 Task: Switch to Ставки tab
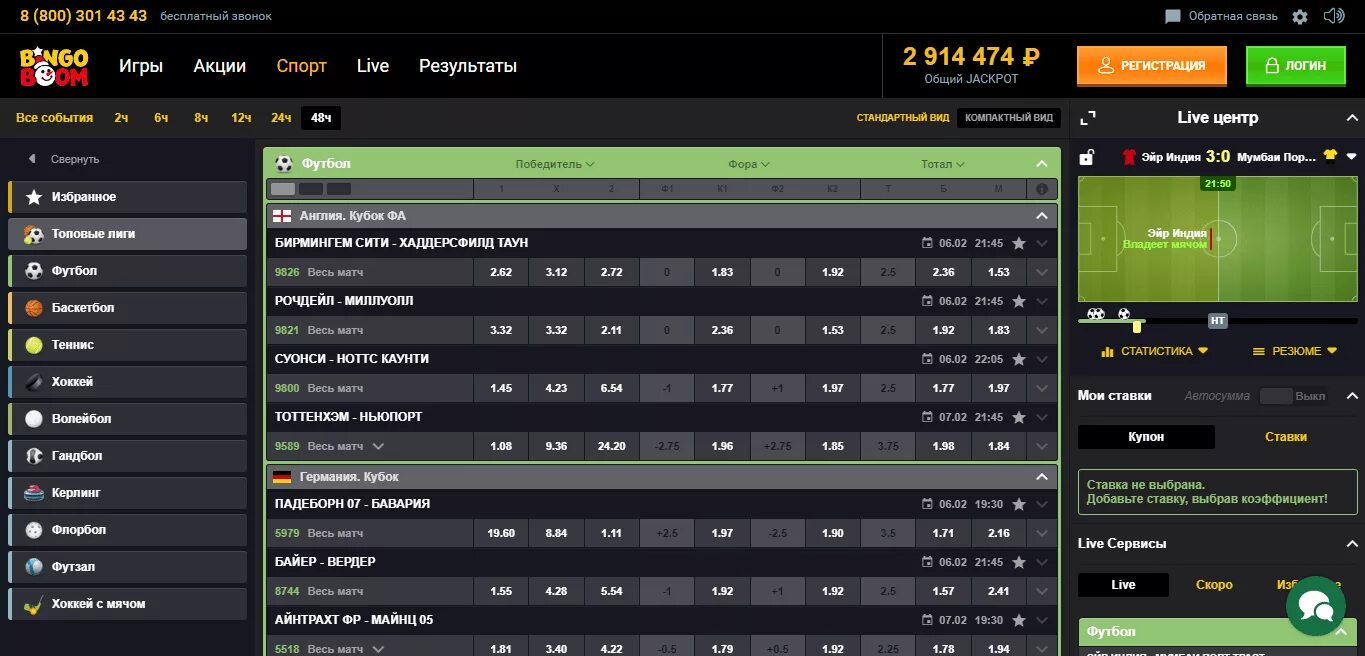pos(1286,437)
